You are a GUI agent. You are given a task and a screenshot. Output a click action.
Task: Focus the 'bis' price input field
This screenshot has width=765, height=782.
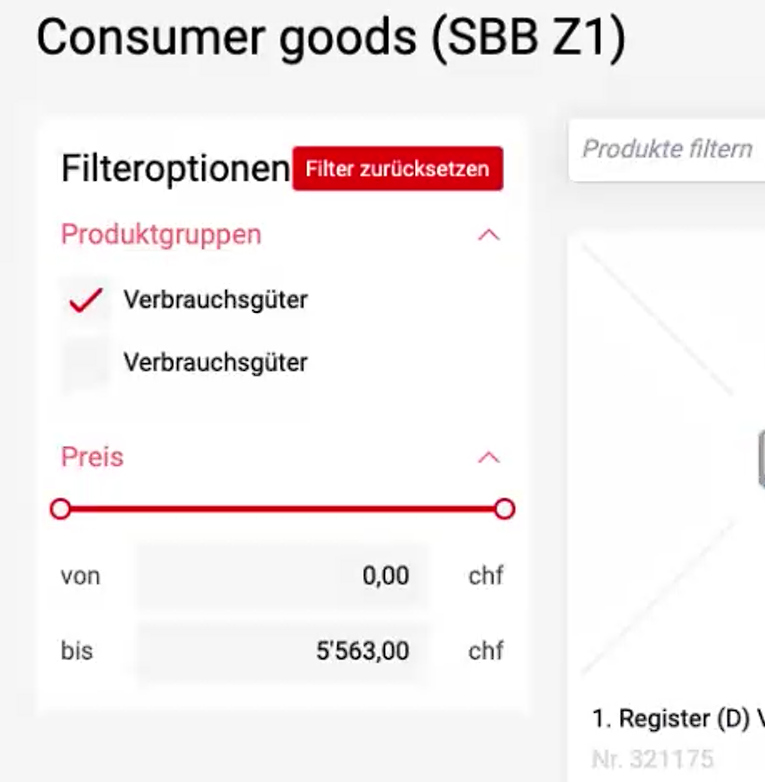[282, 651]
